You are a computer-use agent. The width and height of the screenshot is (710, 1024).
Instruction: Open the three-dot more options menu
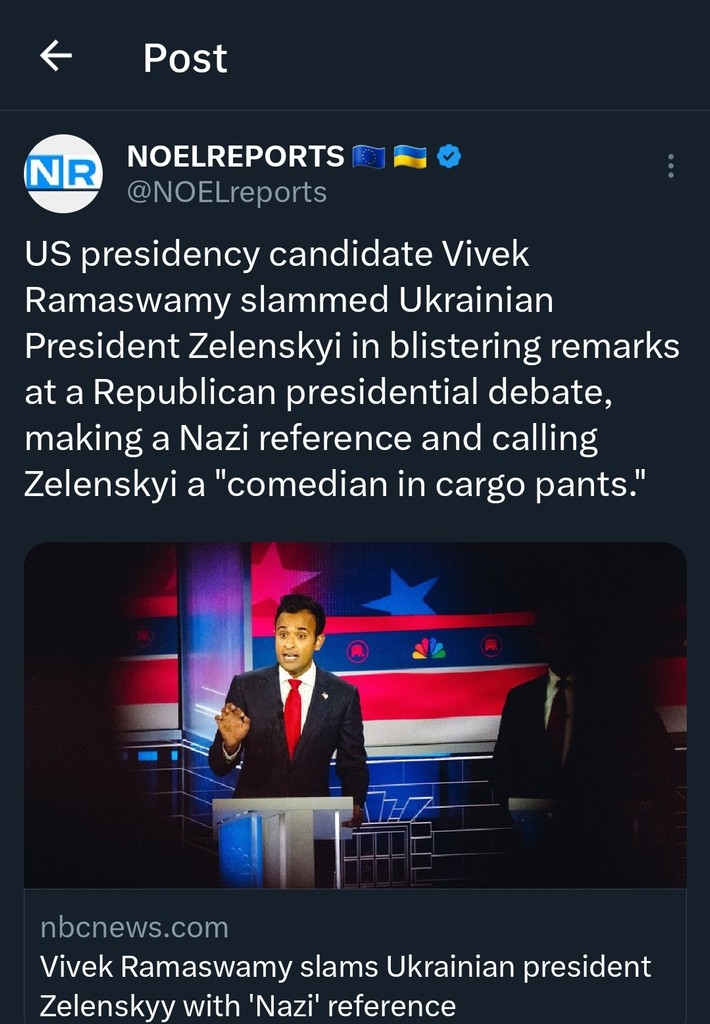670,165
